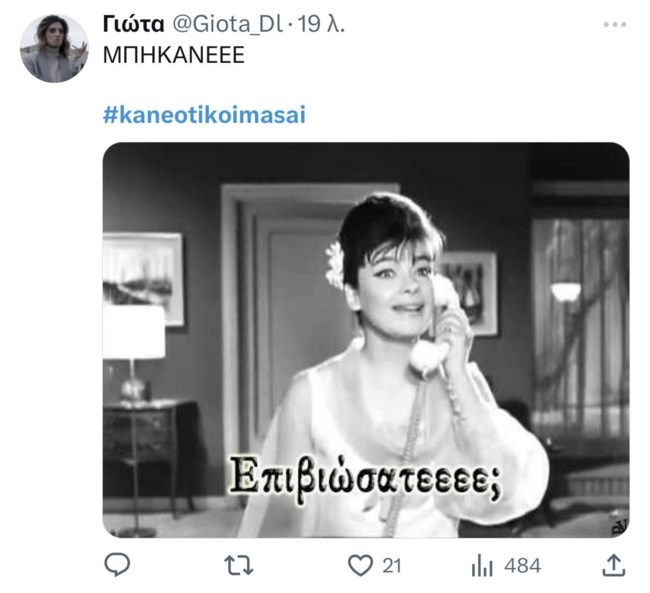Open Γιώτα's profile picture
This screenshot has height=593, width=650.
[x=54, y=48]
